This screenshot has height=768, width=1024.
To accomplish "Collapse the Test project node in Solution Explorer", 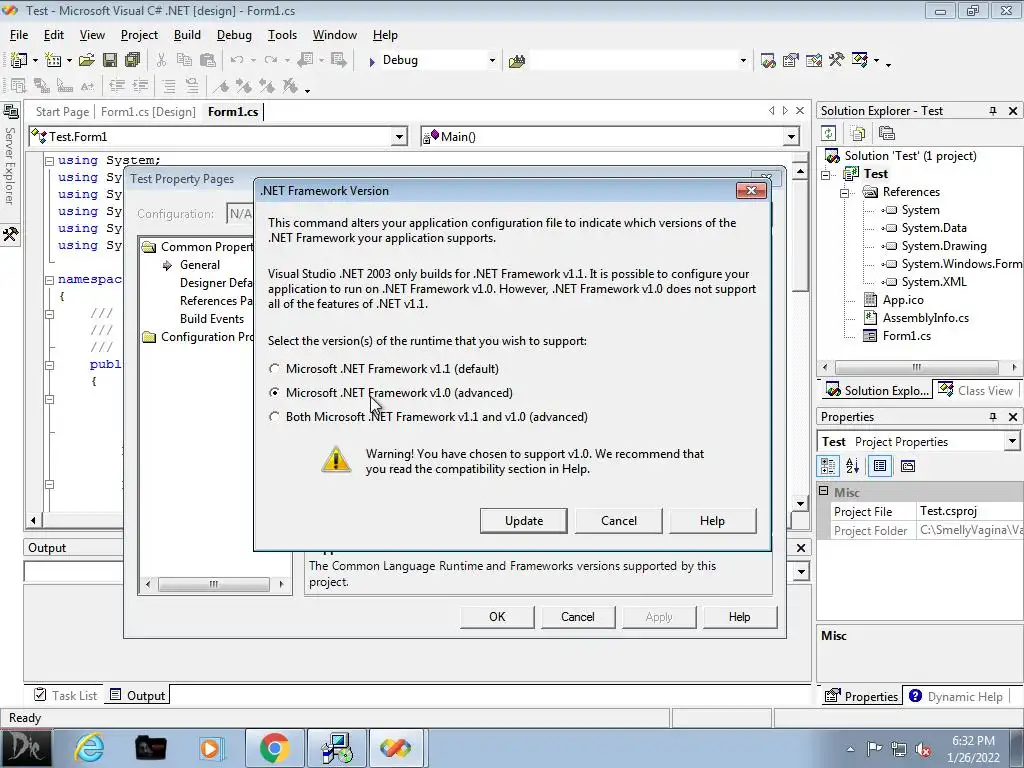I will pyautogui.click(x=825, y=174).
